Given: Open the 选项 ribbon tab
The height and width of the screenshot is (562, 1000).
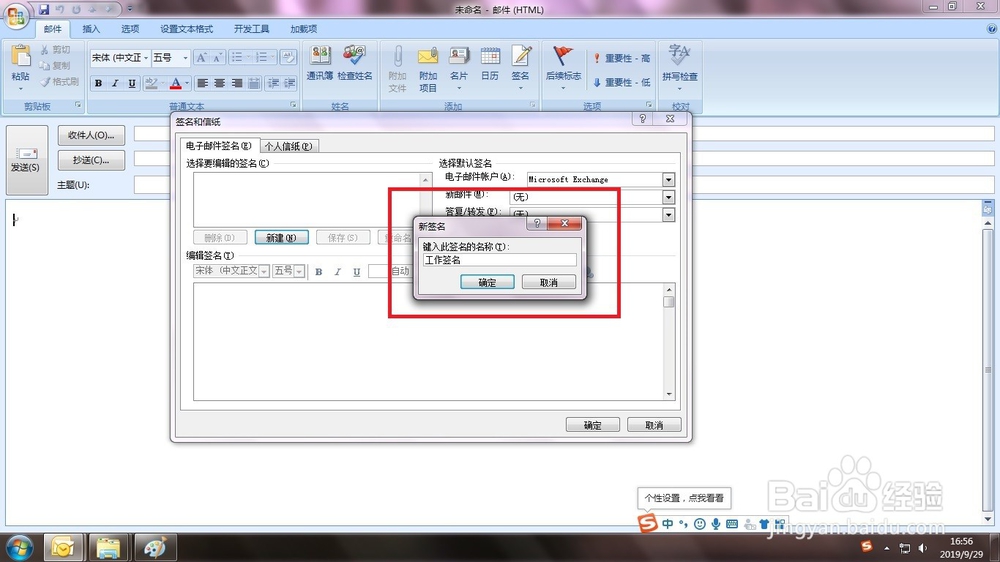Looking at the screenshot, I should point(130,29).
